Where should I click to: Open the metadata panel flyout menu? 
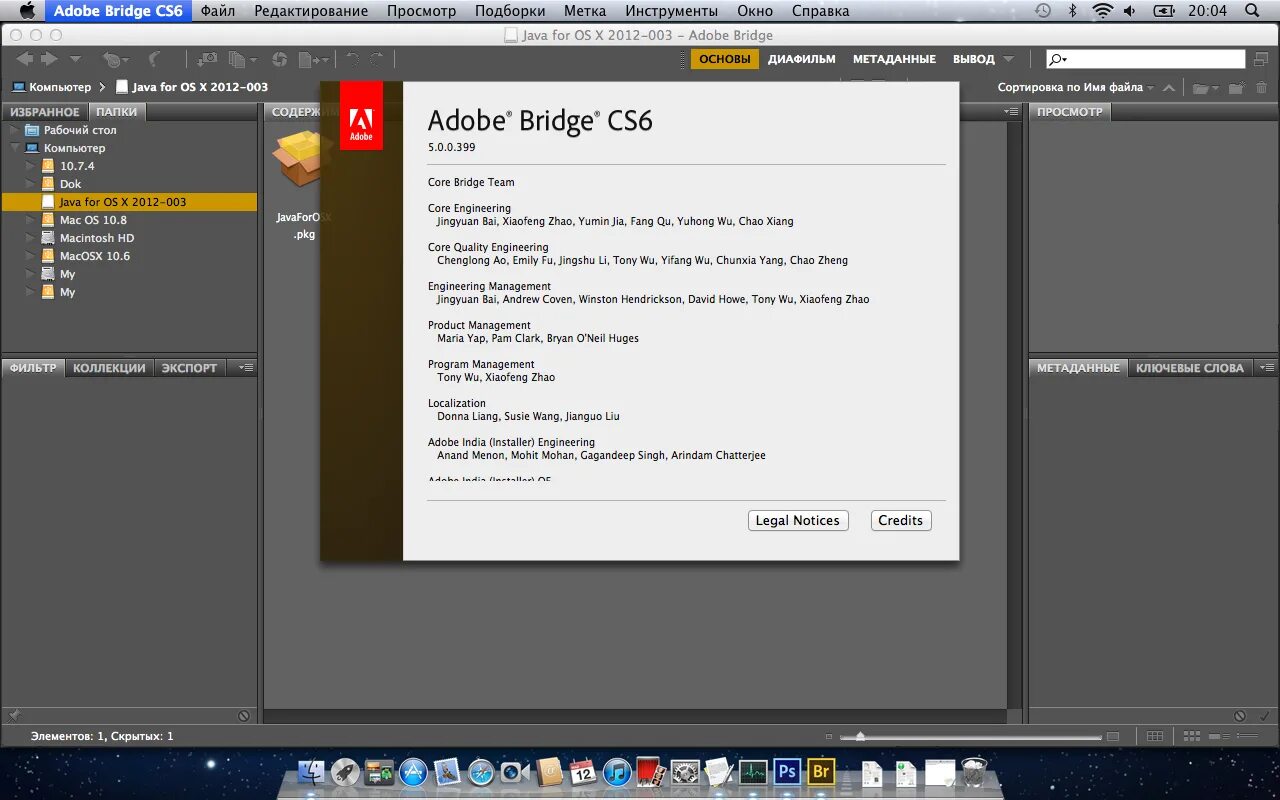(1266, 368)
